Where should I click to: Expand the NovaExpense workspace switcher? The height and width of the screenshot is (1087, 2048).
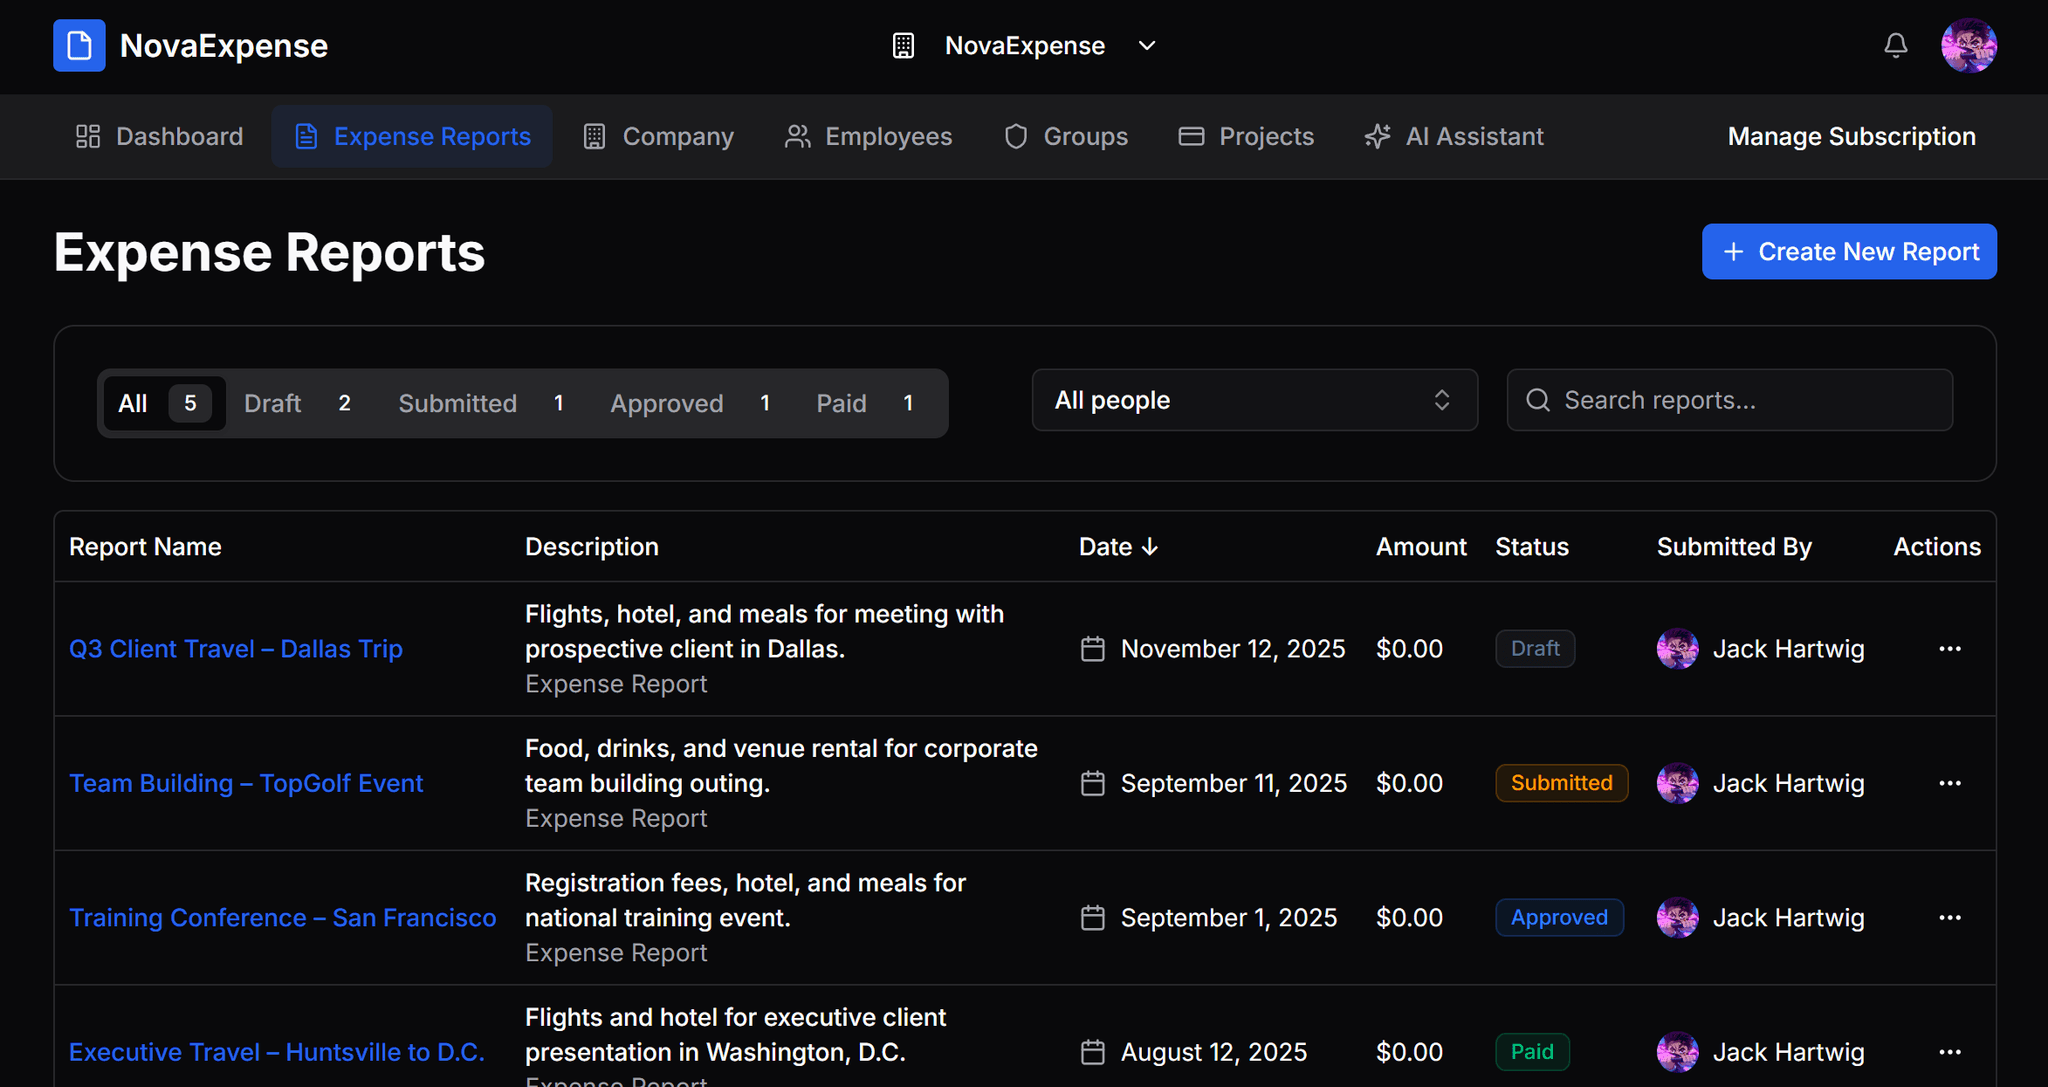click(1146, 45)
